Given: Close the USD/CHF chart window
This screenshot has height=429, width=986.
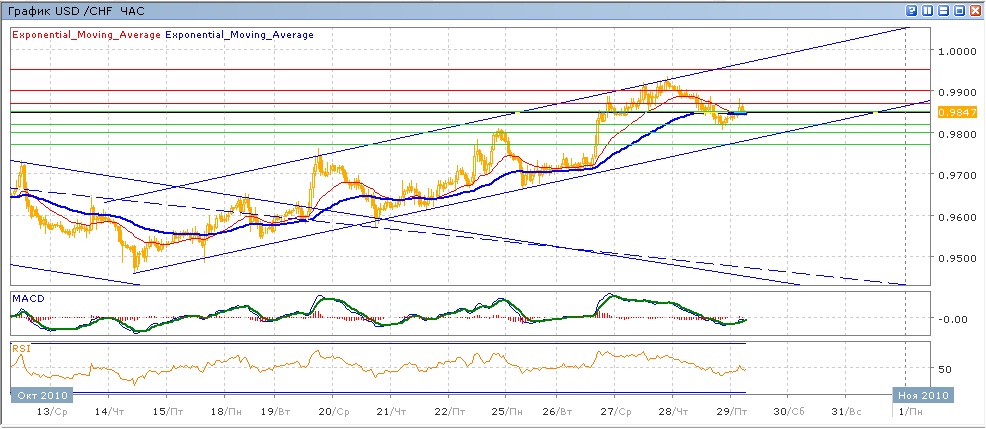Looking at the screenshot, I should 975,10.
